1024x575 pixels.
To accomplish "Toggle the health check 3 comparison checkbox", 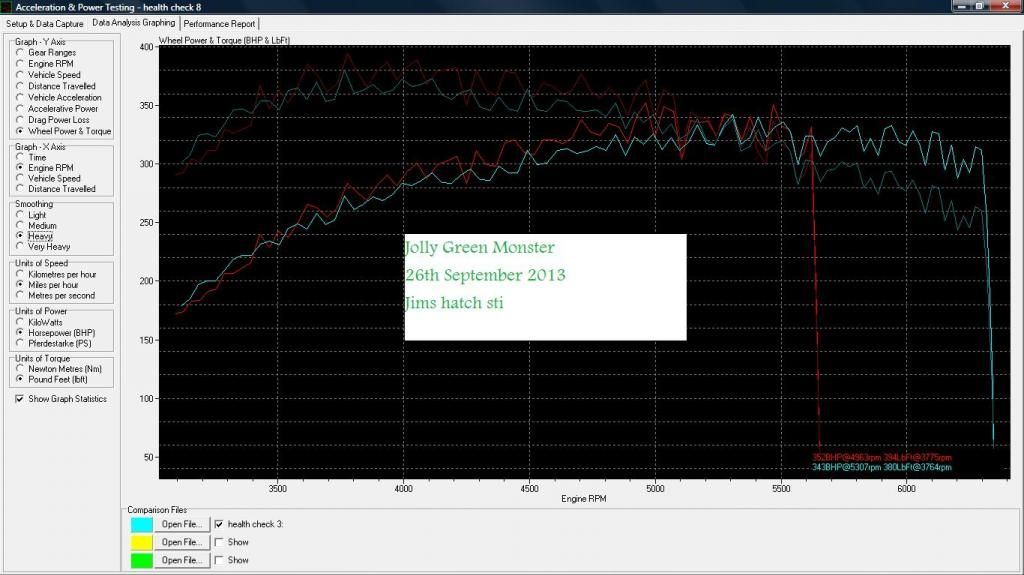I will point(220,523).
